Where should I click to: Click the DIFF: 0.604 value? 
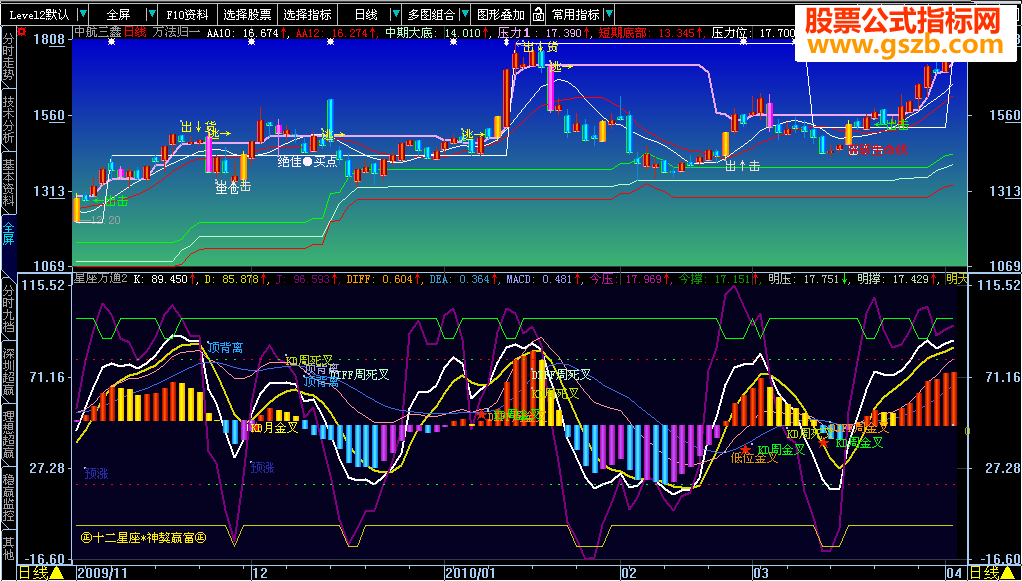tap(381, 279)
